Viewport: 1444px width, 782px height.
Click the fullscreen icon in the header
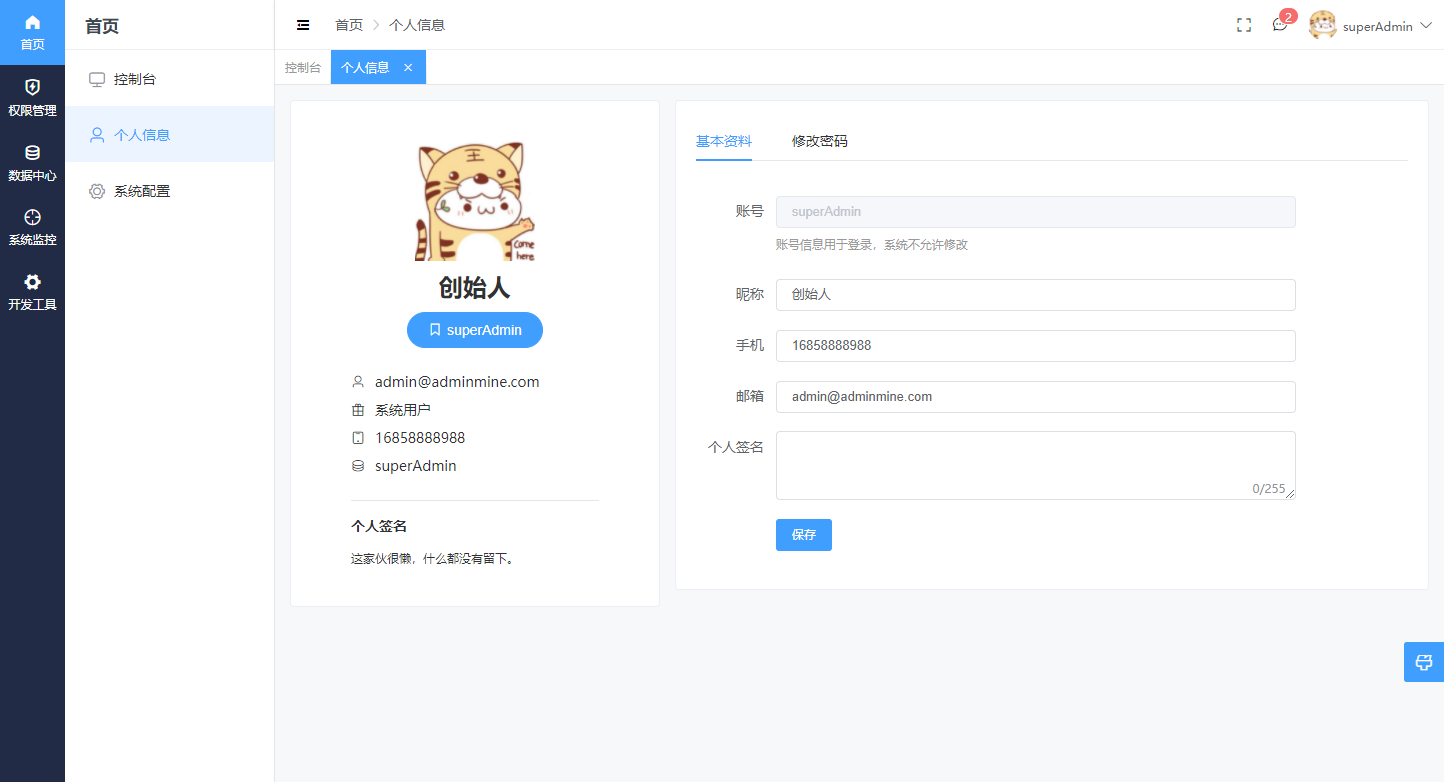[1243, 24]
